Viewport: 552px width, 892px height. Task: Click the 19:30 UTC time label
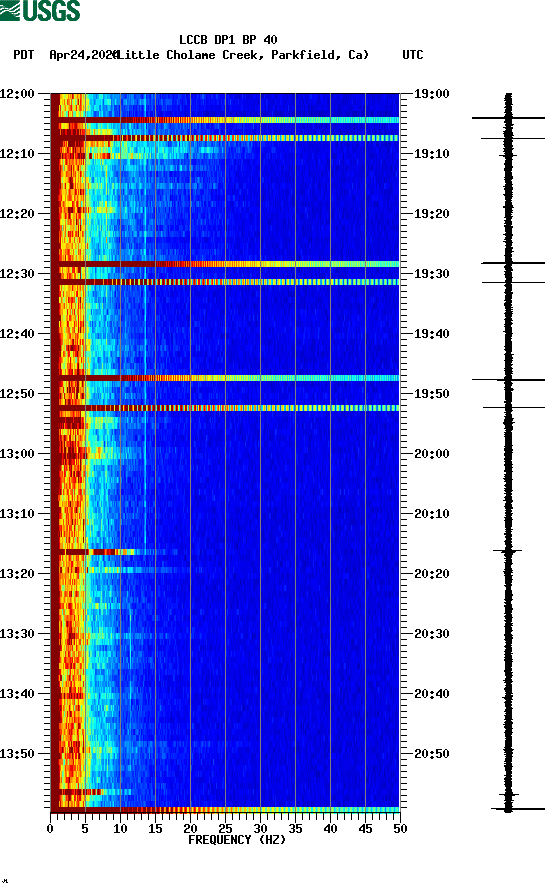432,274
